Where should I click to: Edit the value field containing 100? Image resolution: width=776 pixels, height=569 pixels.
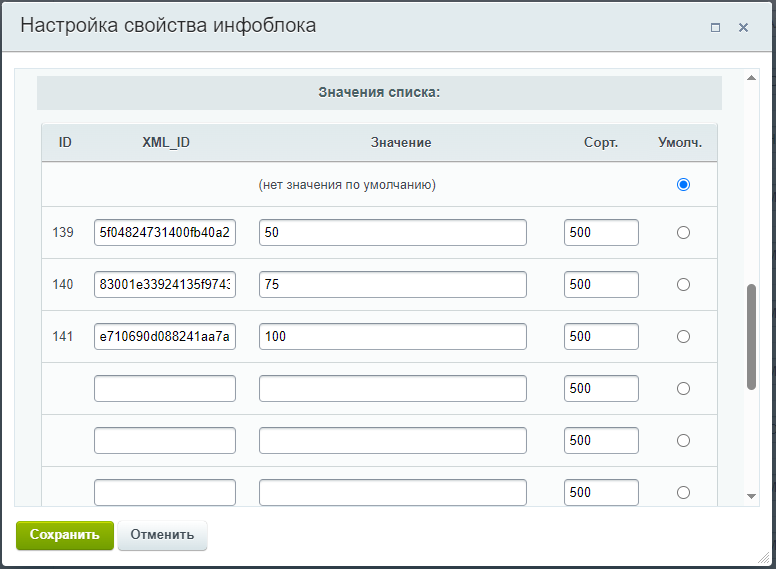click(392, 336)
